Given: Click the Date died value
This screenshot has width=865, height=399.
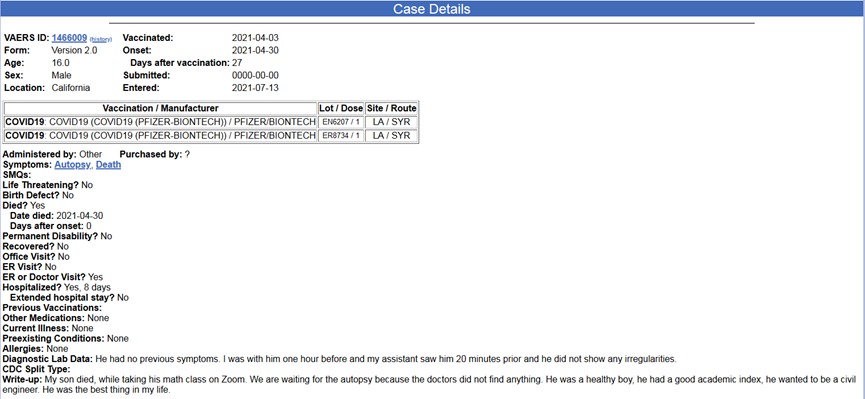Looking at the screenshot, I should click(x=79, y=216).
